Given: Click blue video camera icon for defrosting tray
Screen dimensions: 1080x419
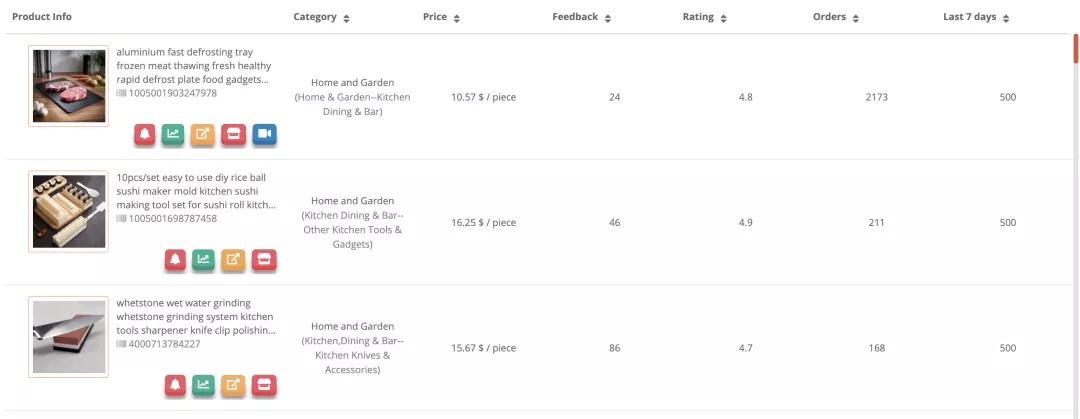Looking at the screenshot, I should [x=264, y=134].
